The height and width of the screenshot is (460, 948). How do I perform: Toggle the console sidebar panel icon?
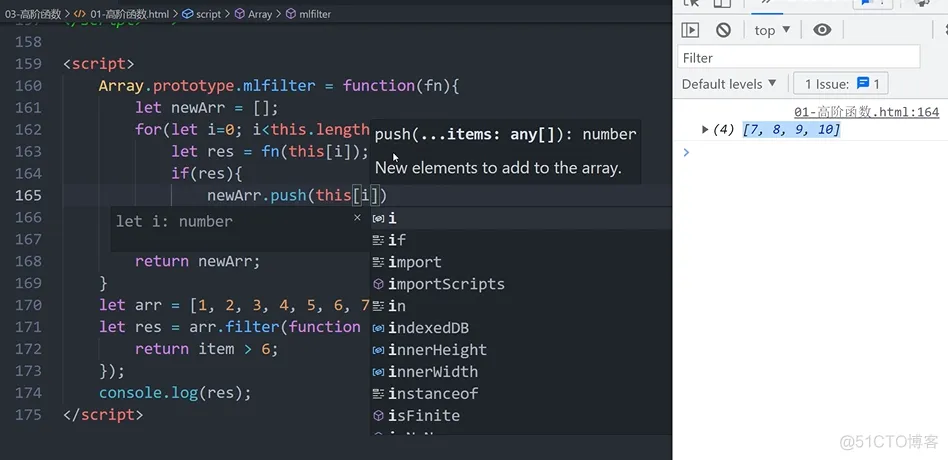click(690, 30)
